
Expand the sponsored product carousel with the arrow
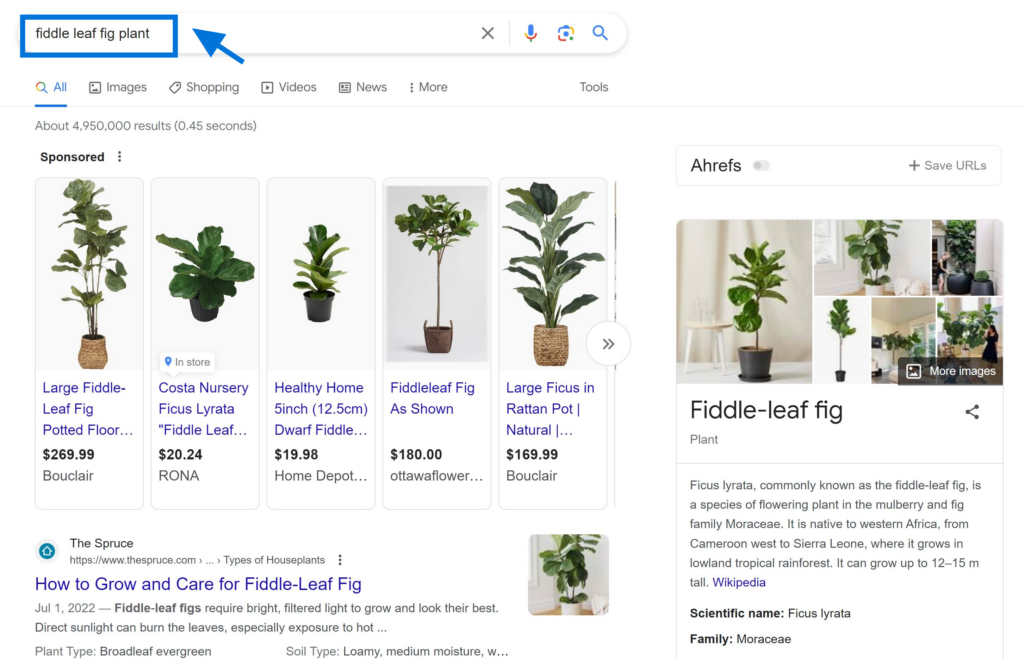tap(608, 343)
